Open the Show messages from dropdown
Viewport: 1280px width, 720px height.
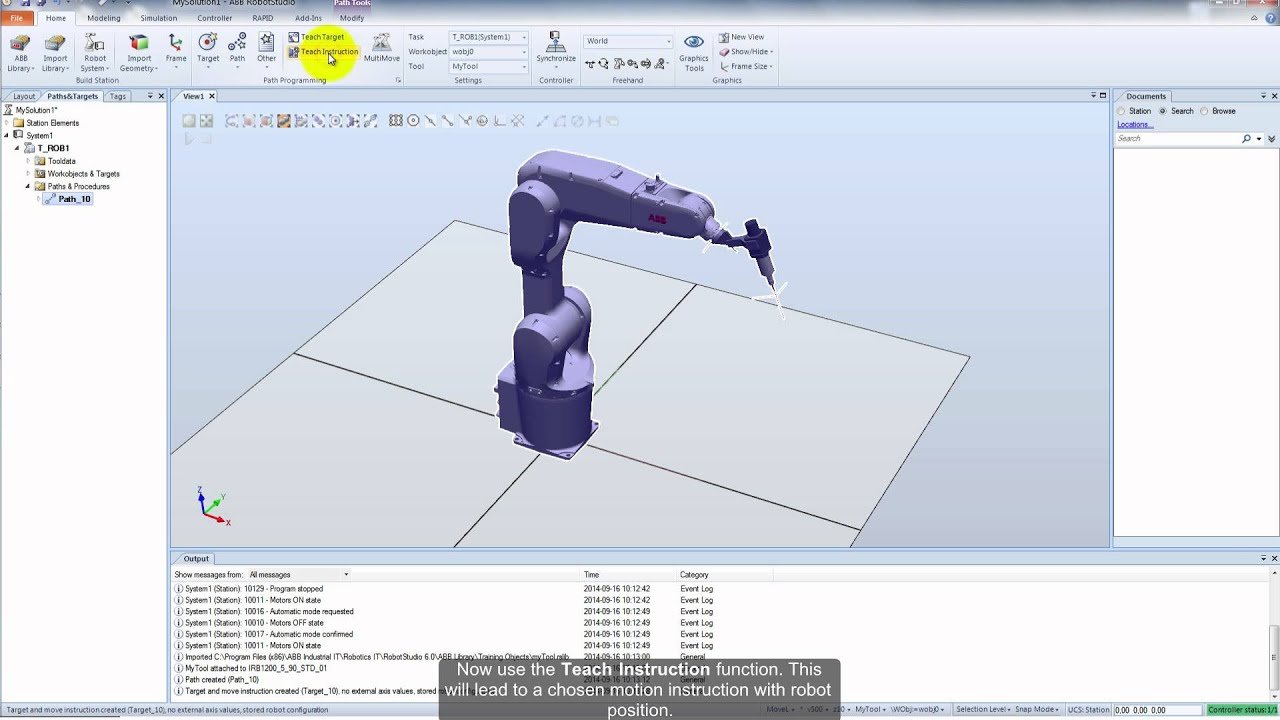click(x=298, y=575)
